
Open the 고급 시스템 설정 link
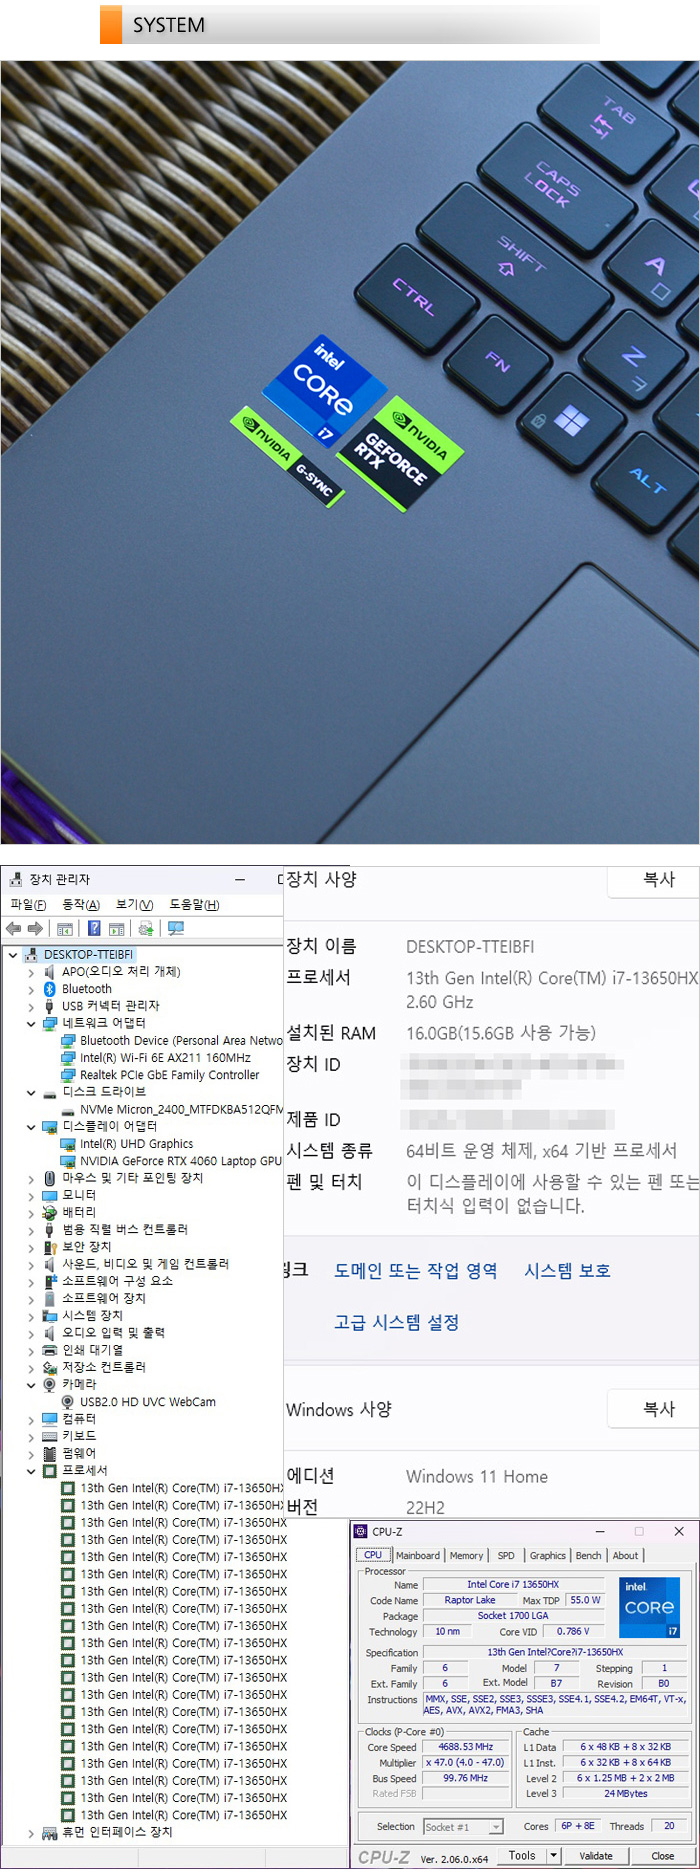[x=396, y=1322]
